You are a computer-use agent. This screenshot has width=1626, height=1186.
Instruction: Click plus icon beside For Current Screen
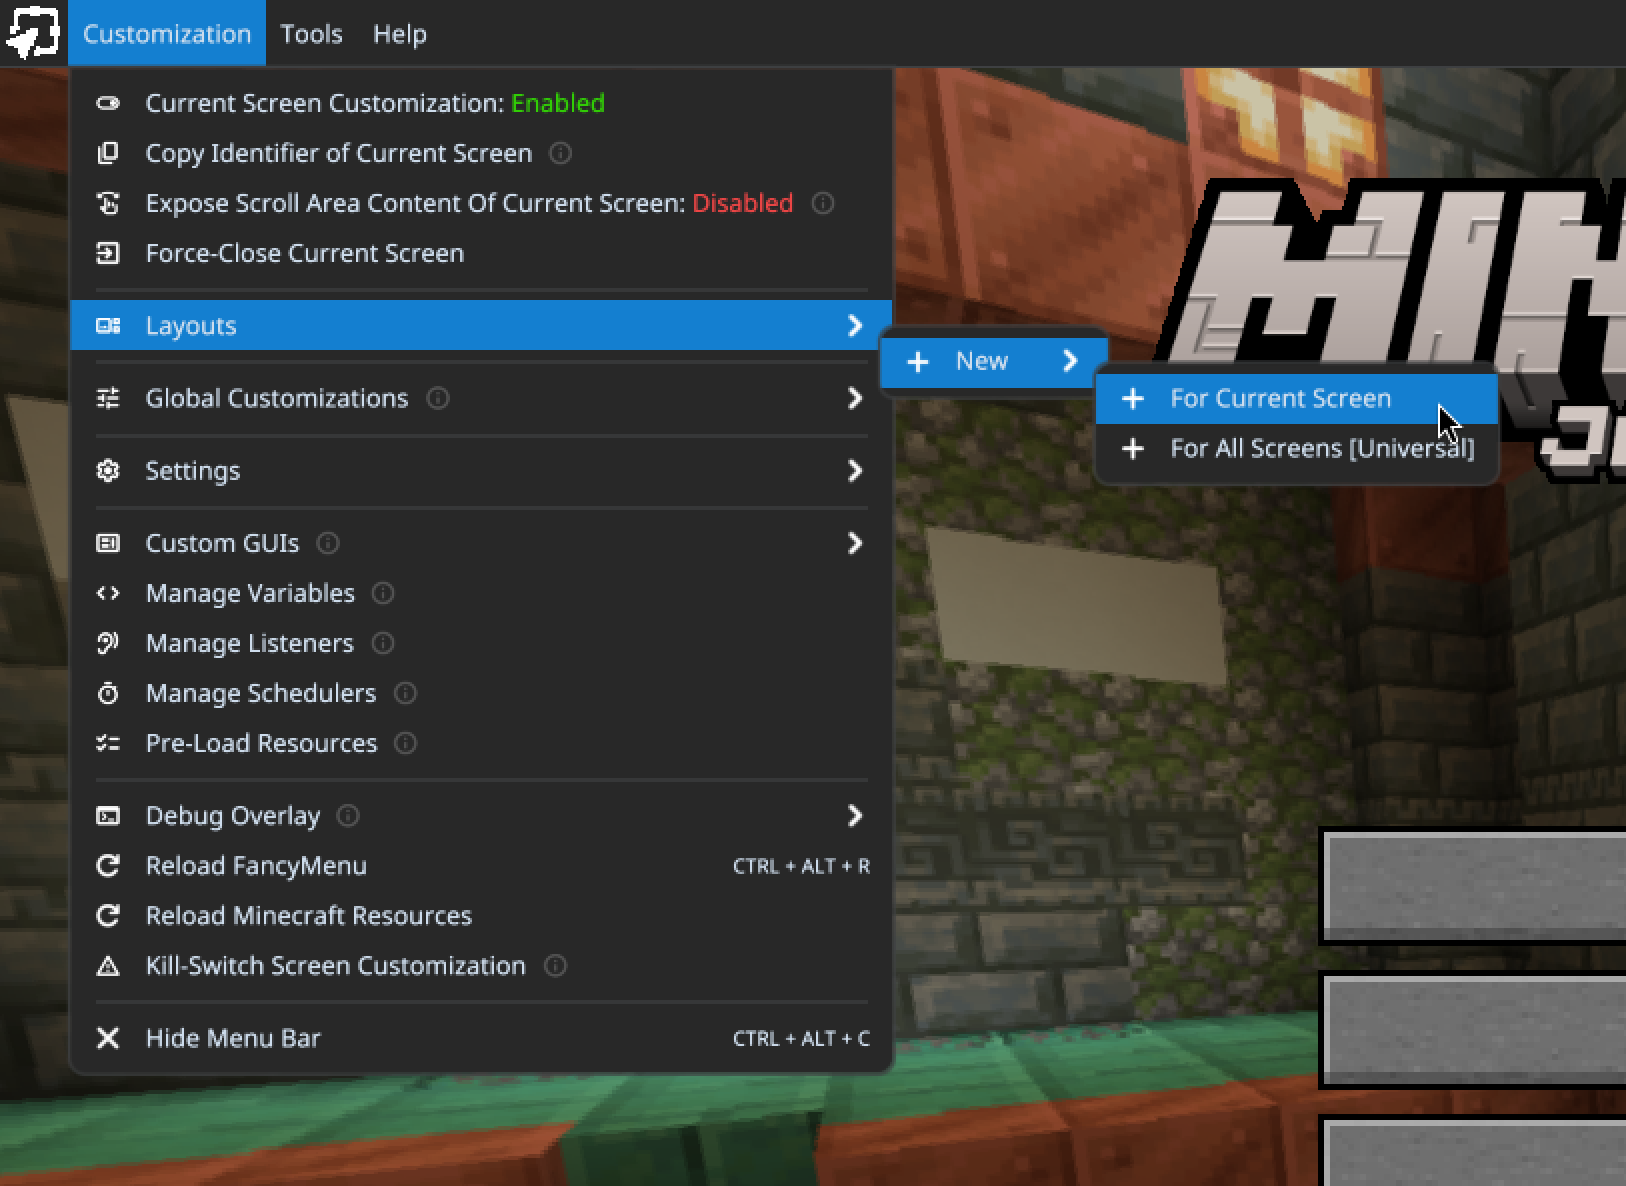pos(1133,399)
